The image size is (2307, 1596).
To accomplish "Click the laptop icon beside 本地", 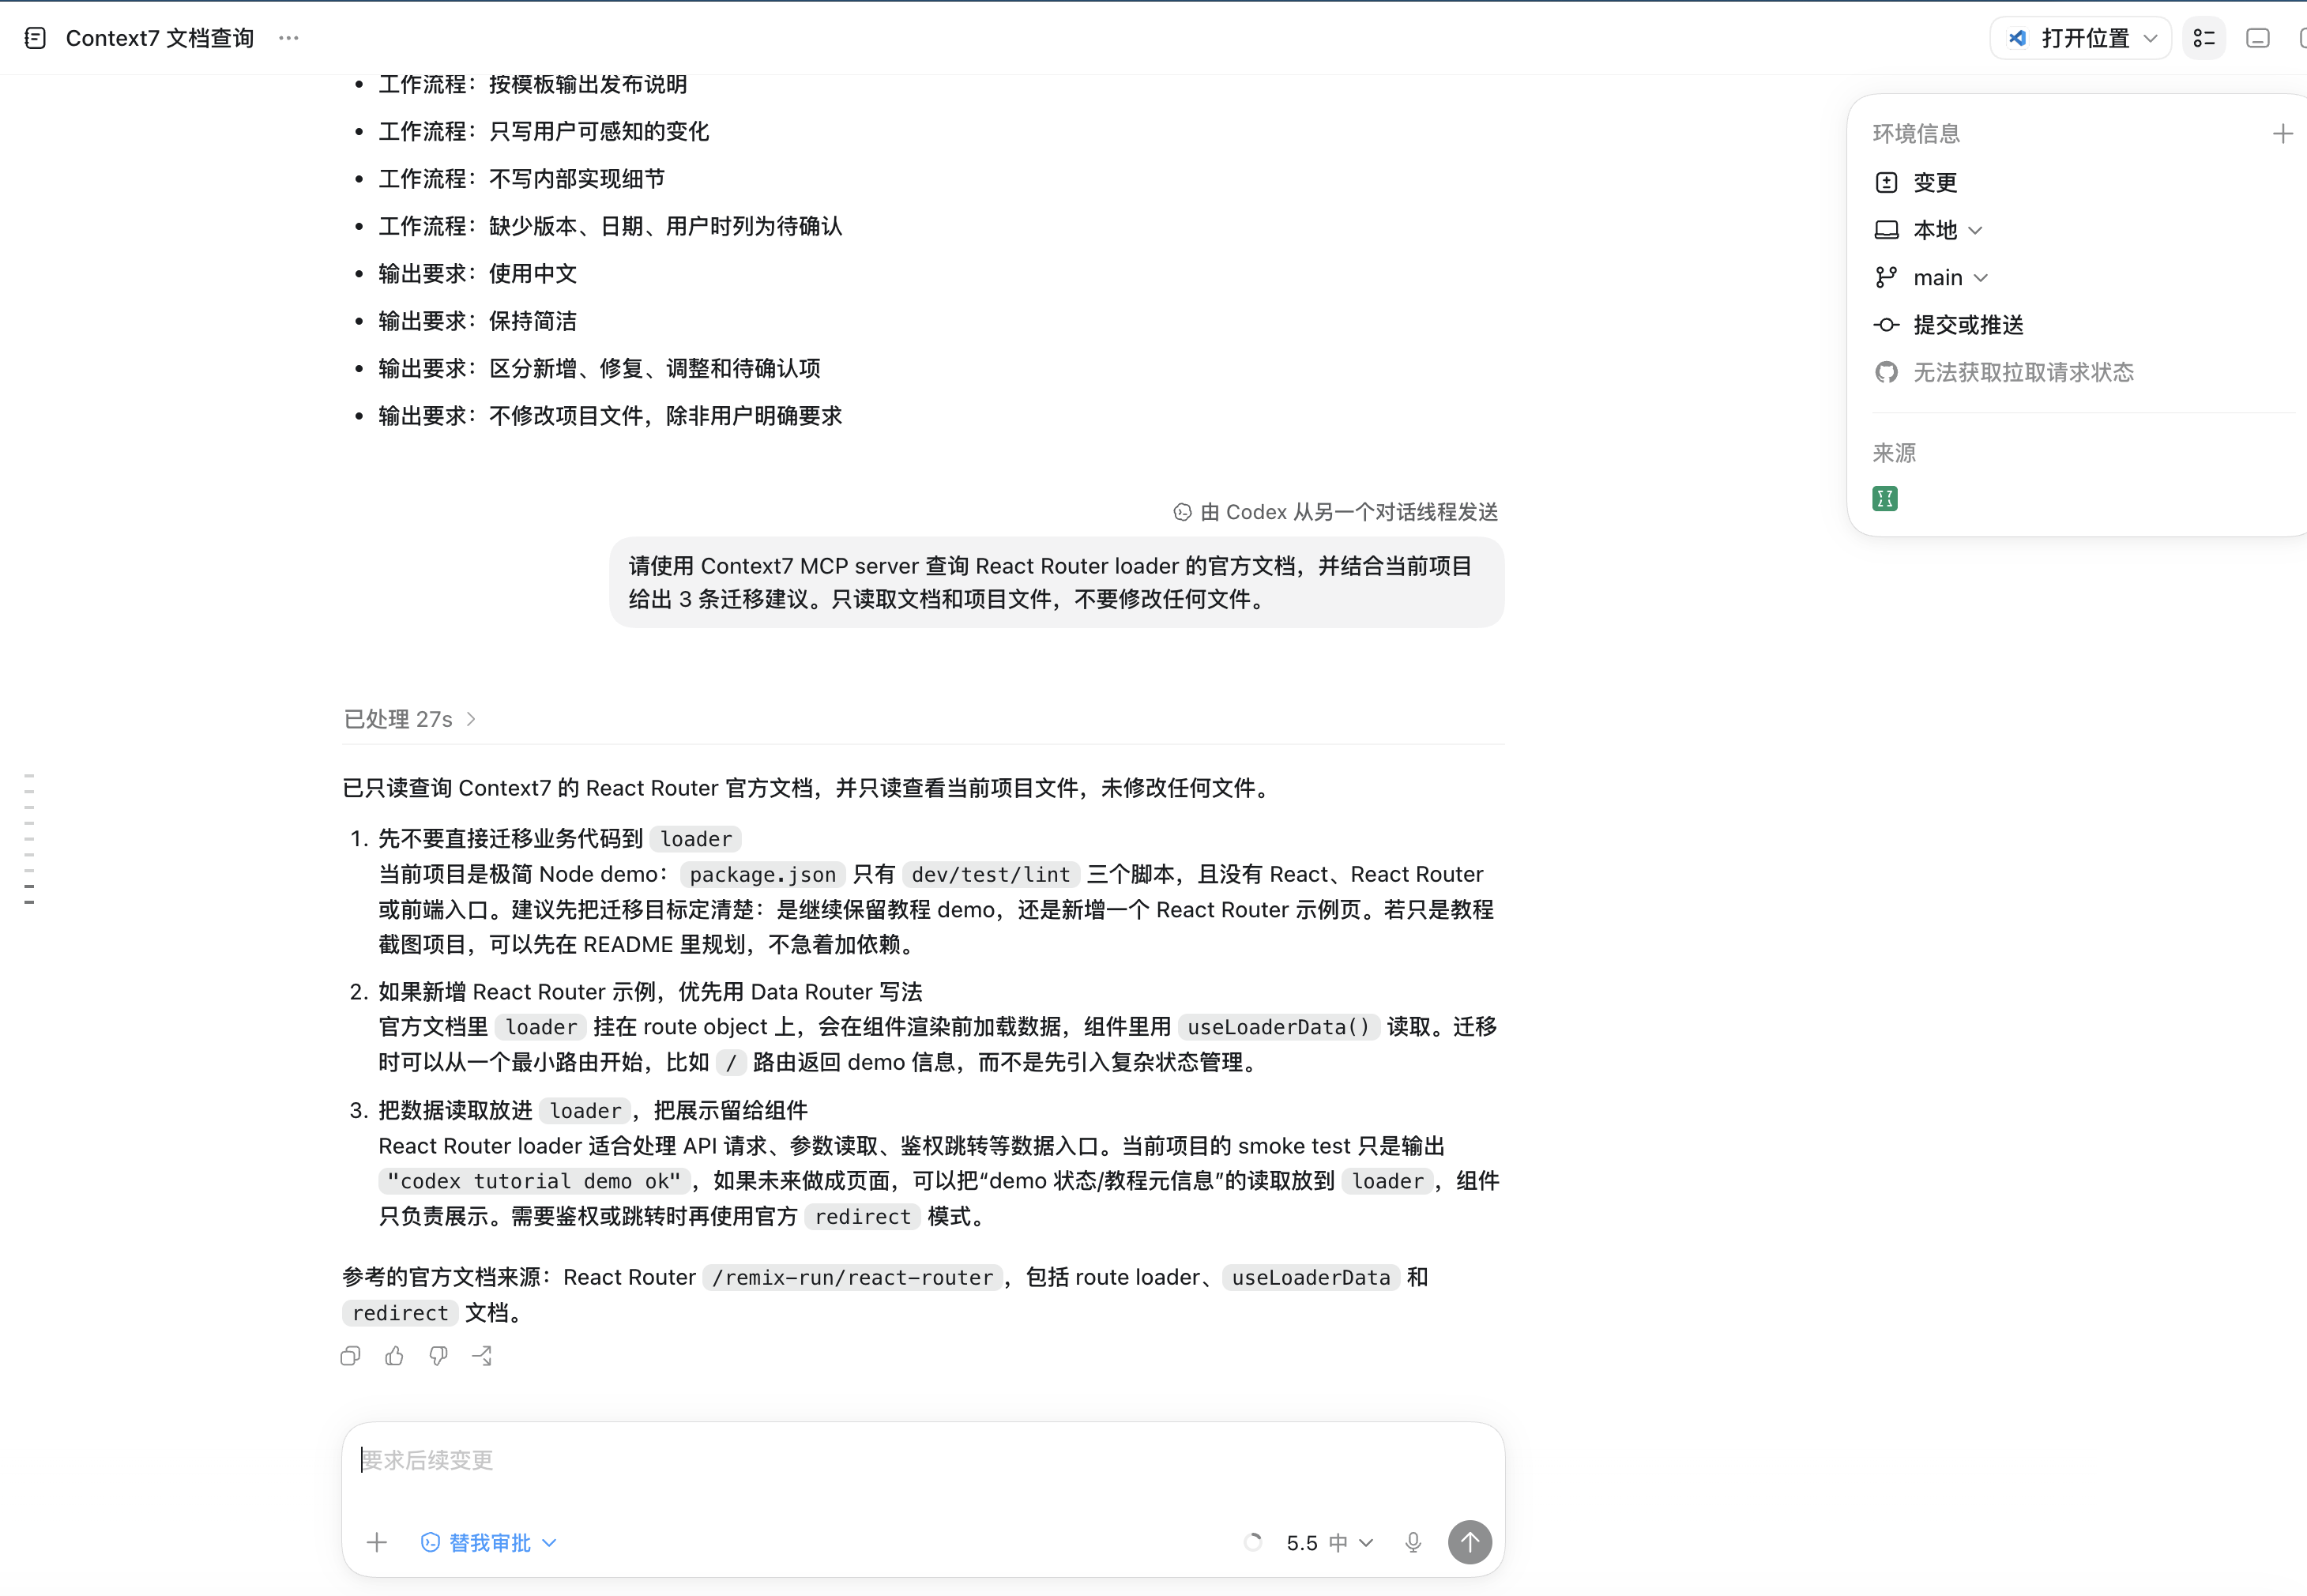I will 1886,230.
